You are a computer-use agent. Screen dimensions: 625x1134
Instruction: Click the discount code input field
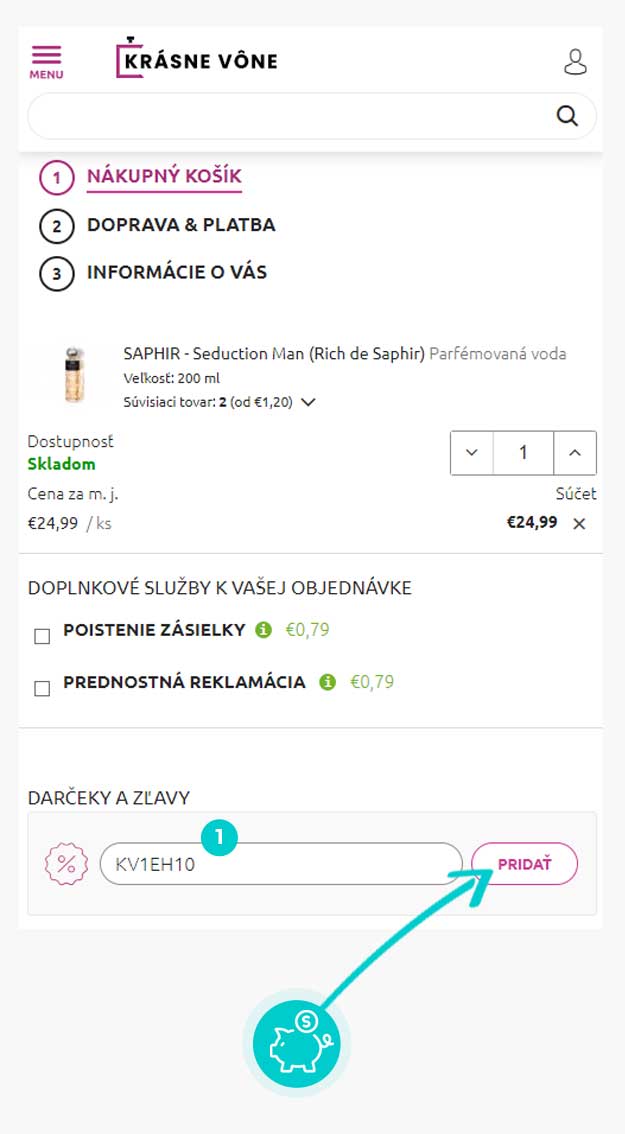(280, 864)
